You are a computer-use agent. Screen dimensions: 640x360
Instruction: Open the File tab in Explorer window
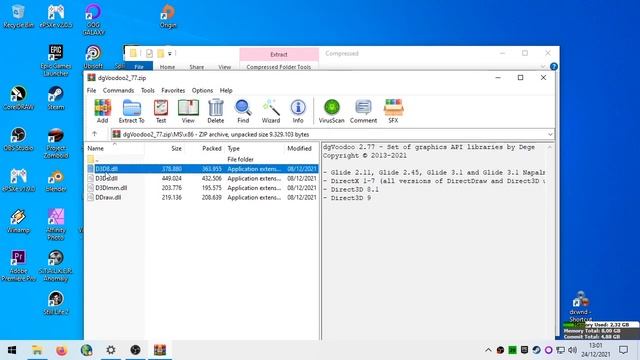click(139, 67)
